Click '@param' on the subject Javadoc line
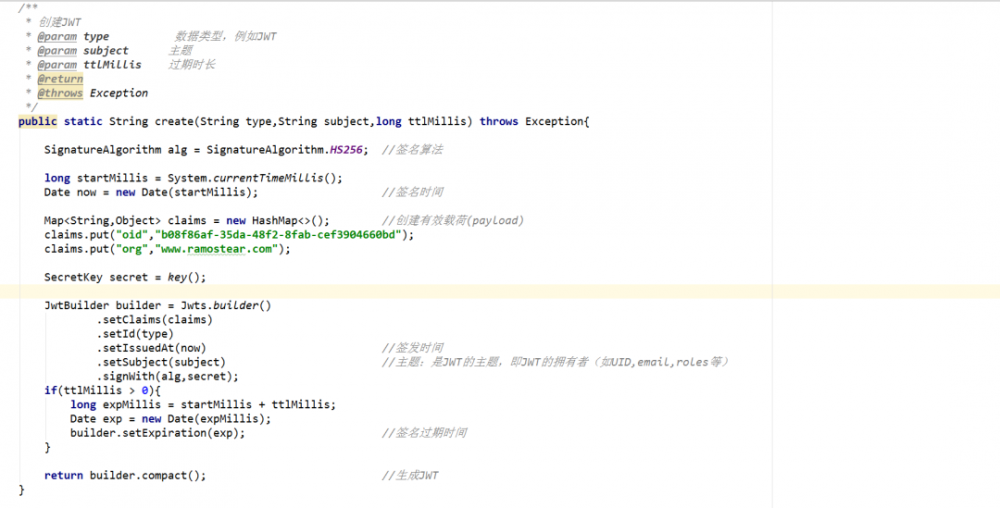 (57, 51)
